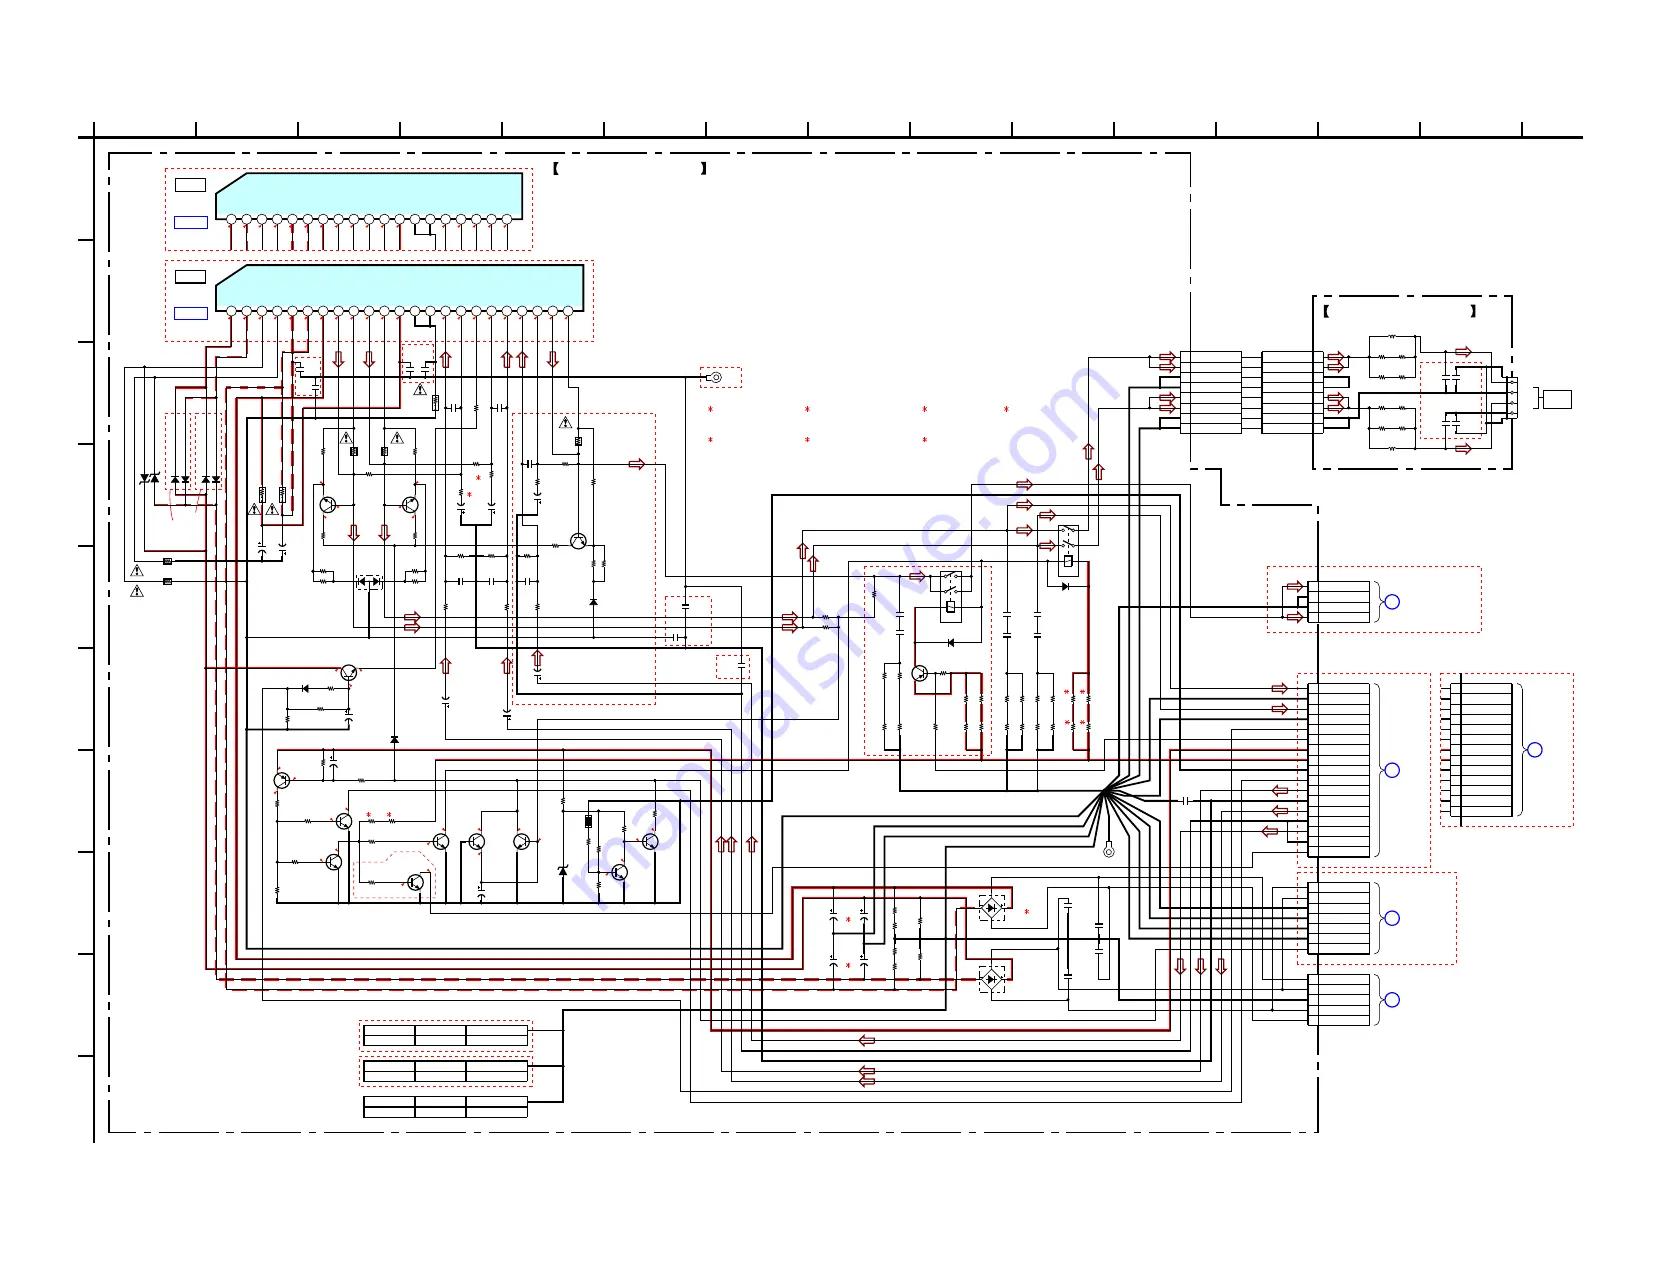Click the blue label box beside the lower IC
The image size is (1680, 1263).
[190, 314]
